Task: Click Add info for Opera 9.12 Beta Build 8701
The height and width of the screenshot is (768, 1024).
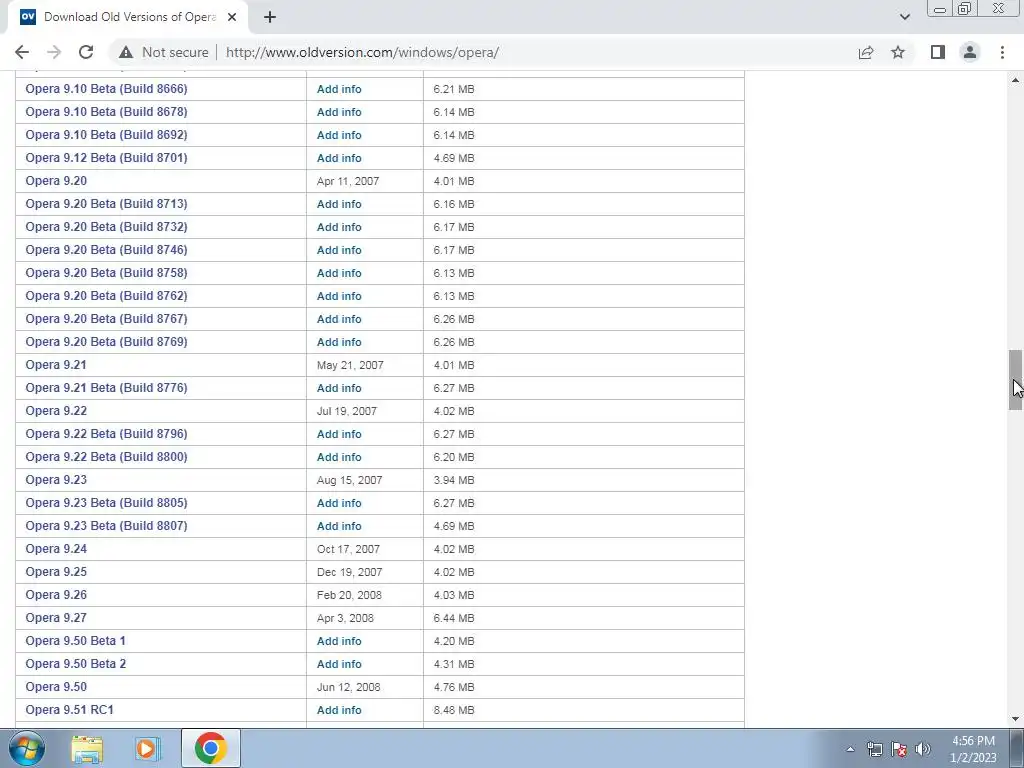Action: pos(339,158)
